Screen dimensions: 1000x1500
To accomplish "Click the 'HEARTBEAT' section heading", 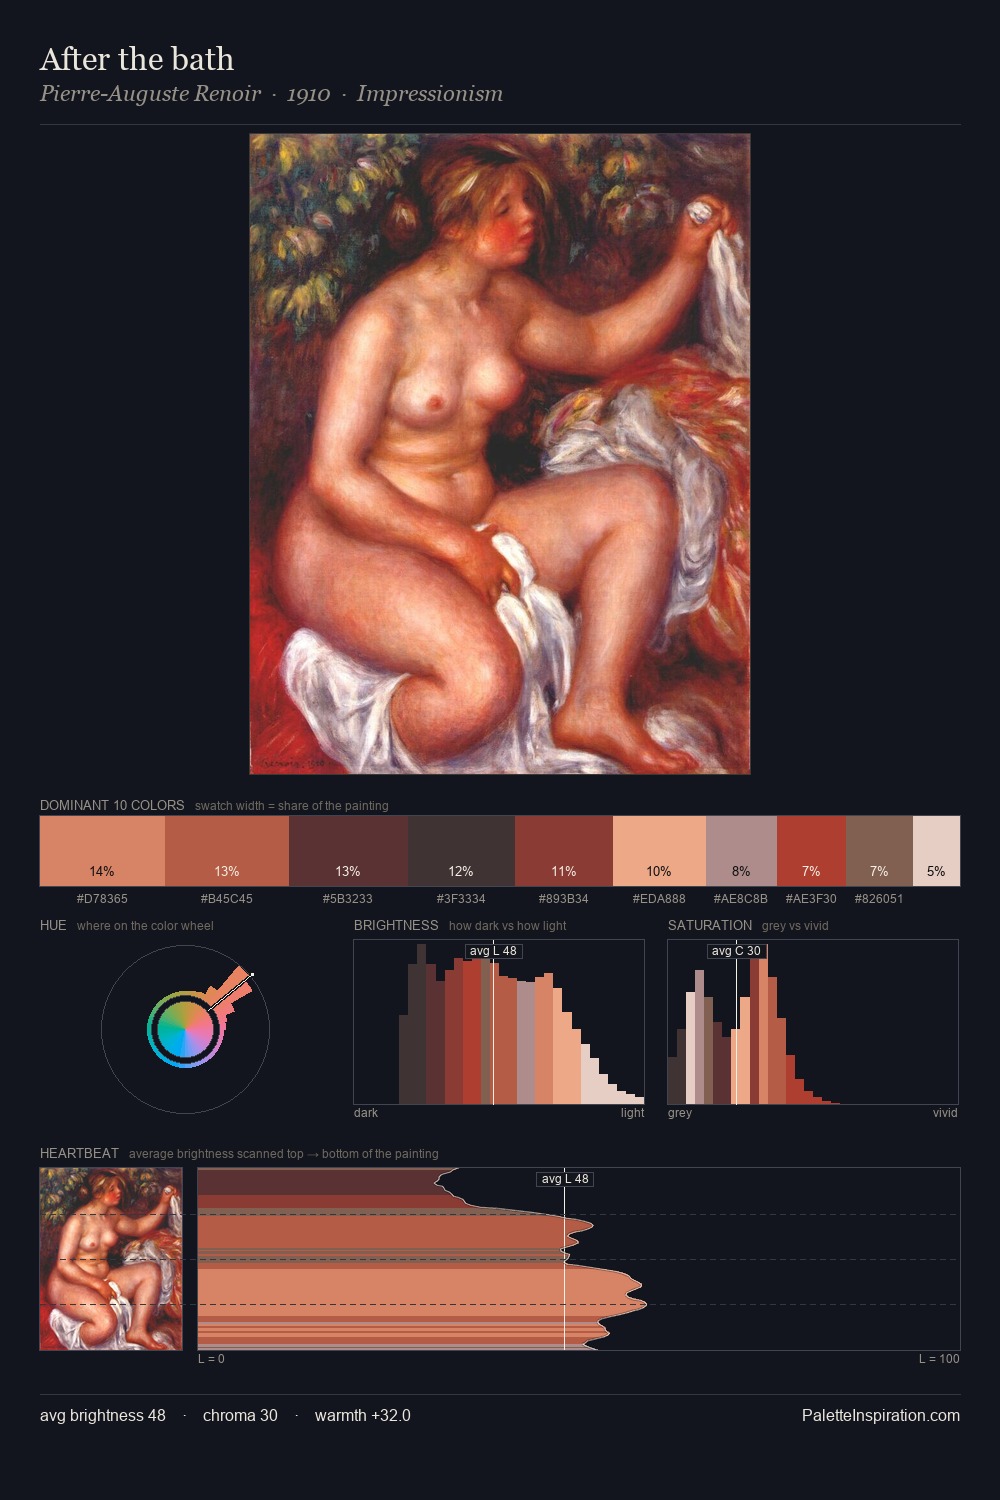I will 79,1153.
